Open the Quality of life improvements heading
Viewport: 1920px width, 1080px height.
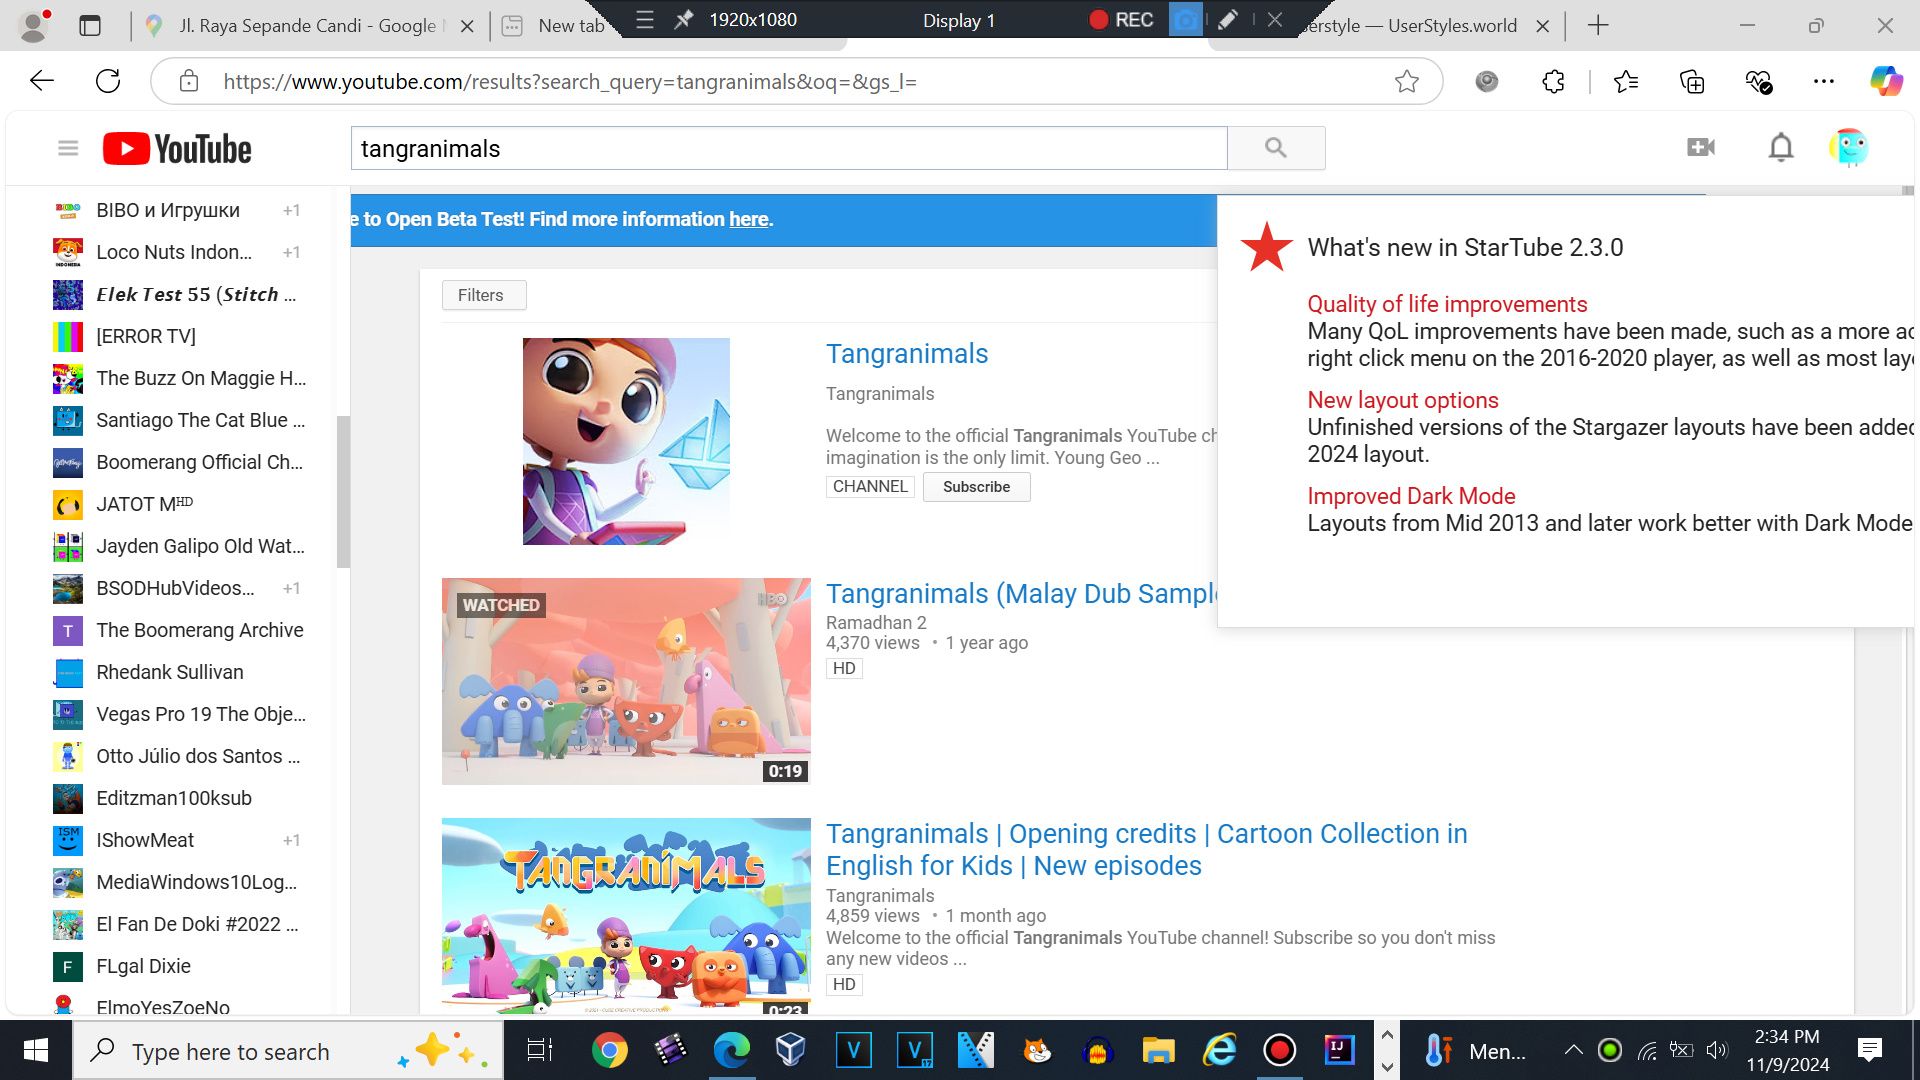point(1447,304)
